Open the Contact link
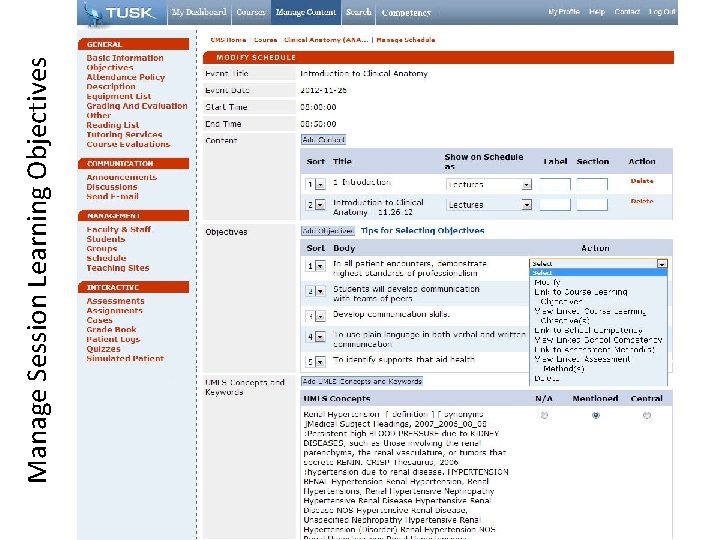Image resolution: width=720 pixels, height=540 pixels. (x=627, y=11)
